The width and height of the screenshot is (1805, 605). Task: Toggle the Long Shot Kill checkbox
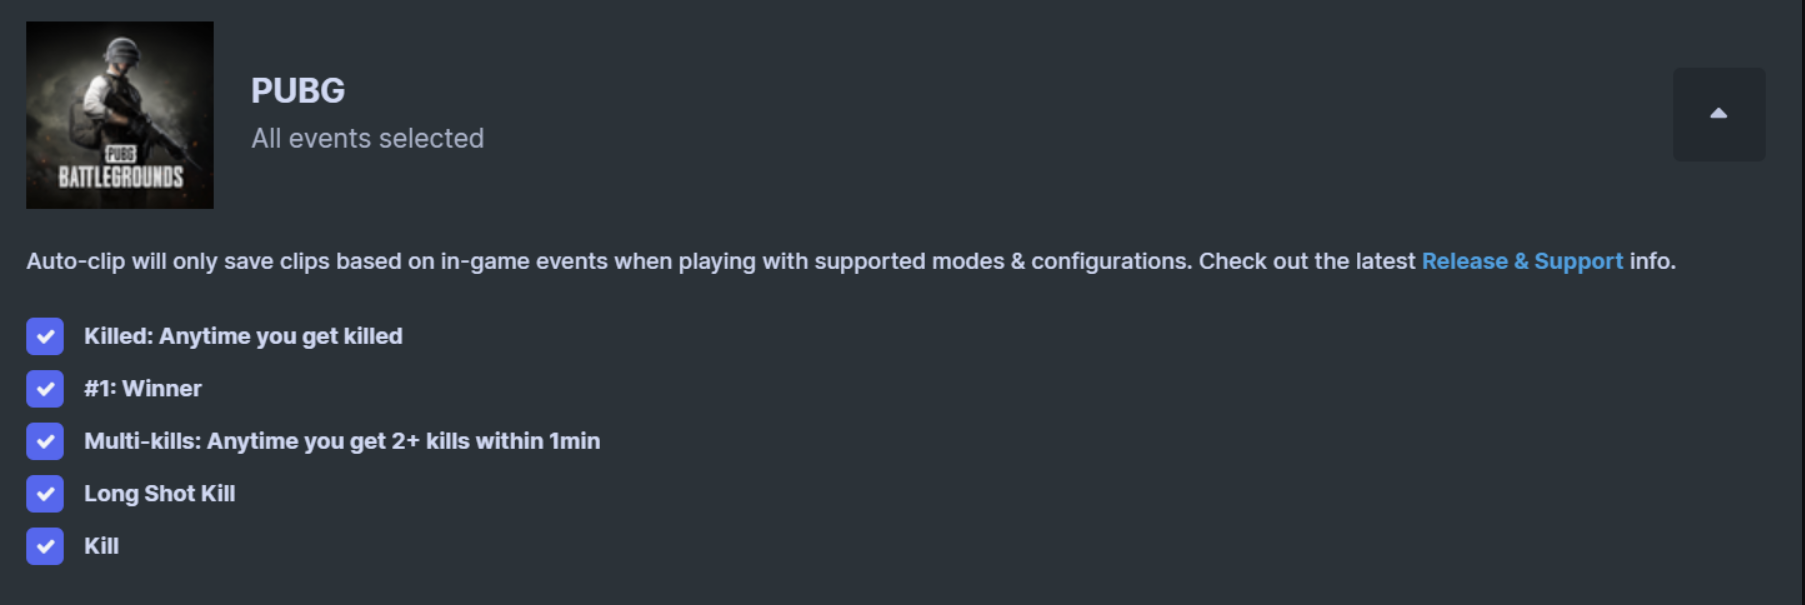[45, 494]
